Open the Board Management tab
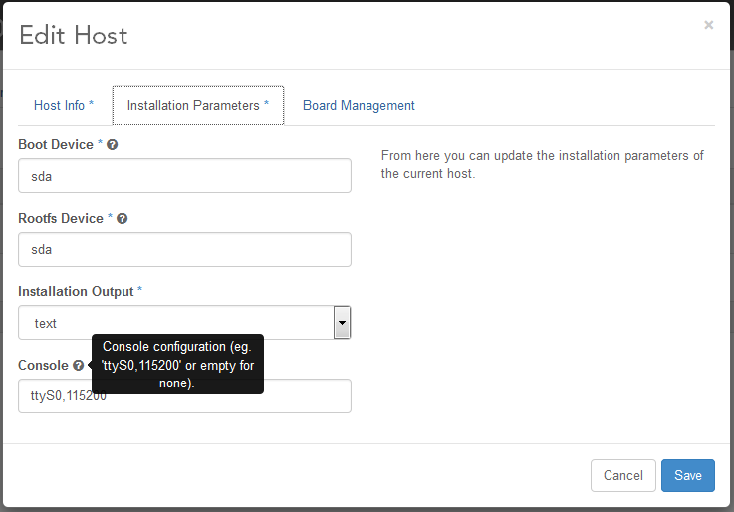The height and width of the screenshot is (512, 734). coord(358,105)
